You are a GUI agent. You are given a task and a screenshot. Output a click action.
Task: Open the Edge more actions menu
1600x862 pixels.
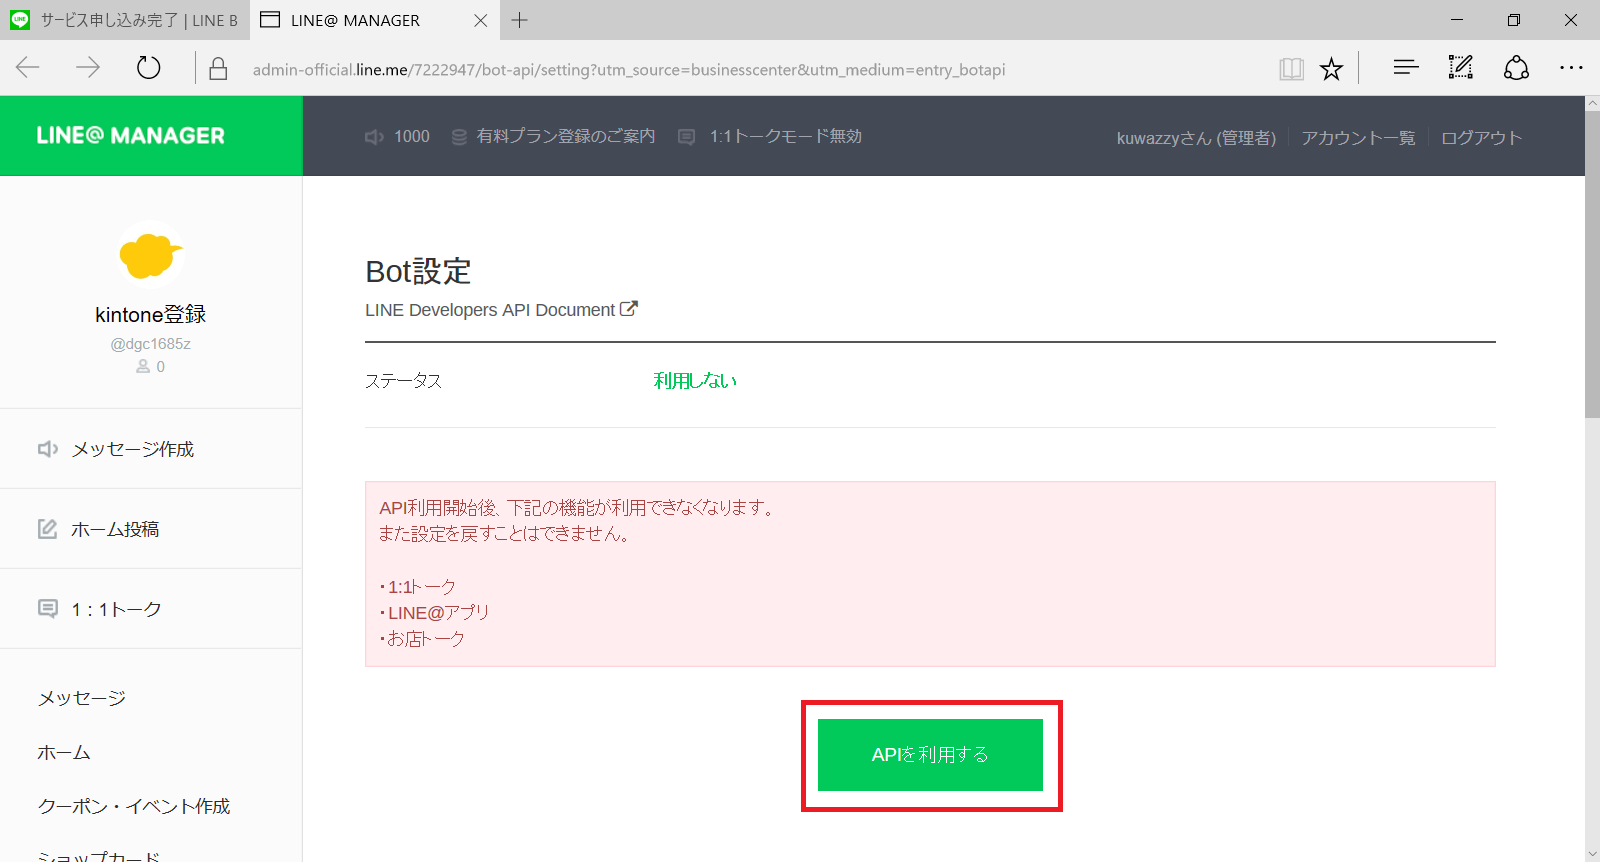(1571, 68)
